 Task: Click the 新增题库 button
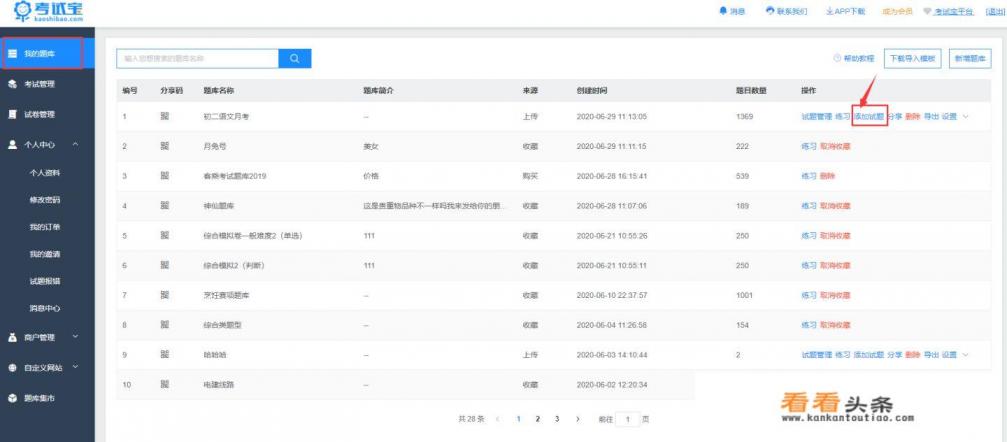click(x=970, y=58)
